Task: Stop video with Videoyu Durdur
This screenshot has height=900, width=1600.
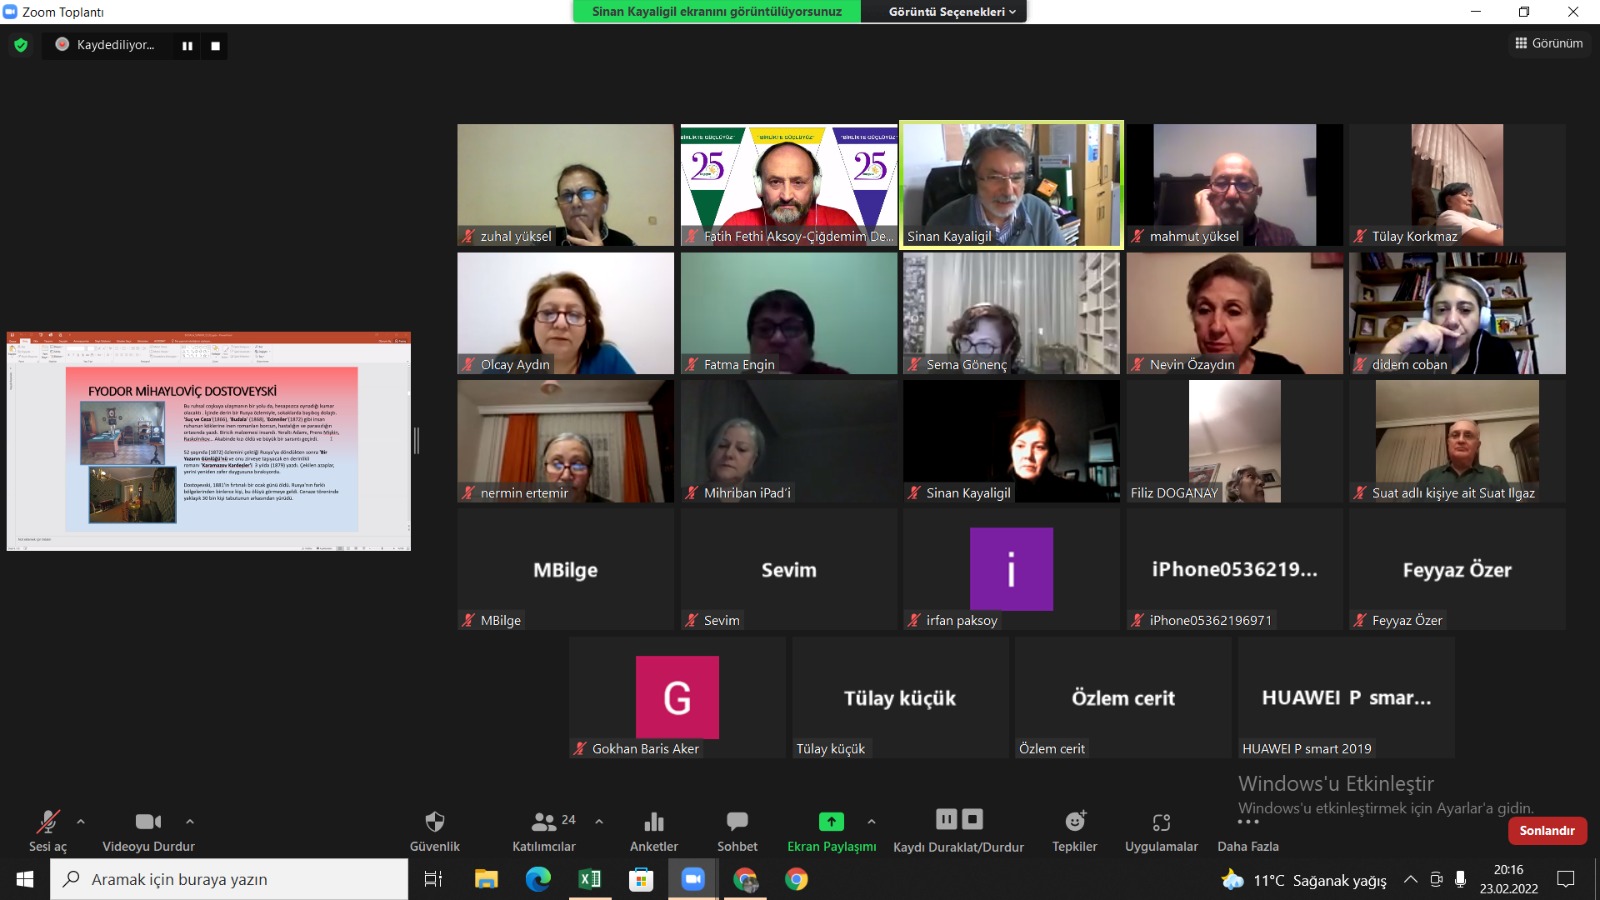Action: click(148, 831)
